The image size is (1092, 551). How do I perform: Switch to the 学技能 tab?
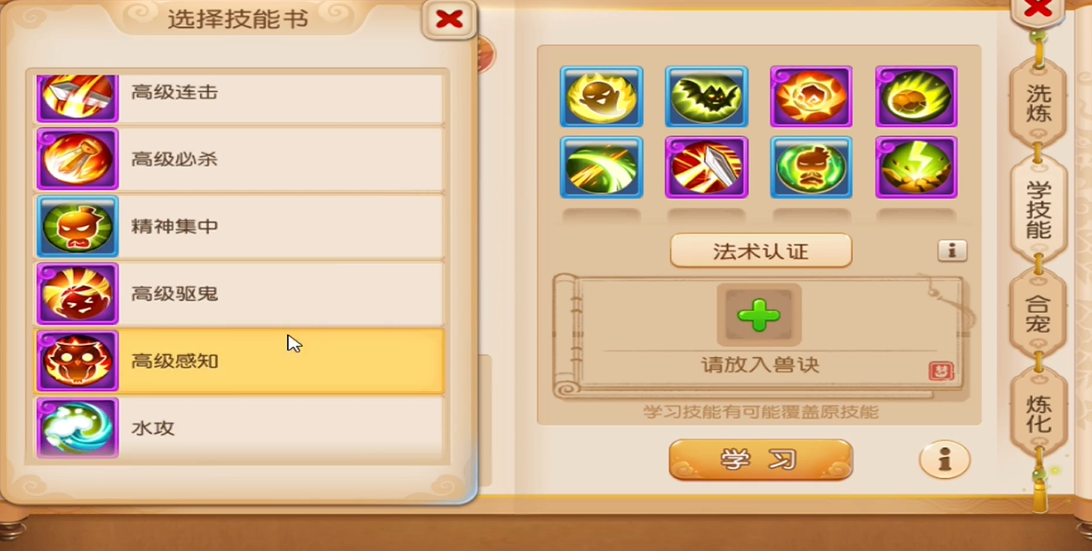pyautogui.click(x=1038, y=209)
